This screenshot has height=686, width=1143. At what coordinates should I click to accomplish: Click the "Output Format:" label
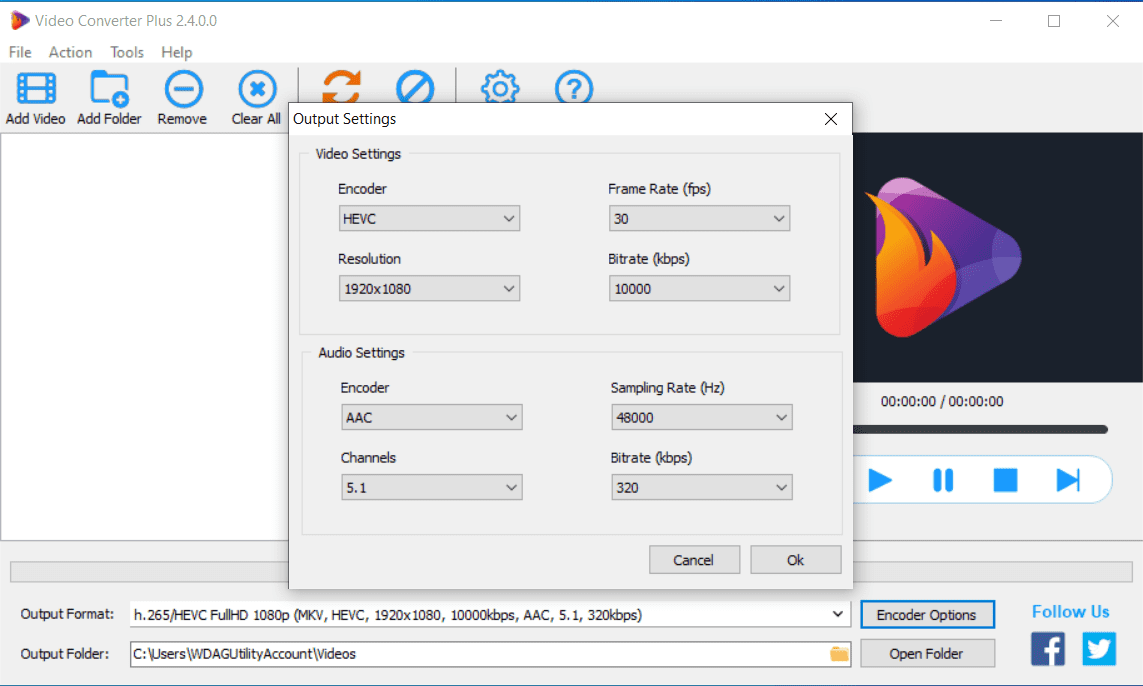point(67,614)
